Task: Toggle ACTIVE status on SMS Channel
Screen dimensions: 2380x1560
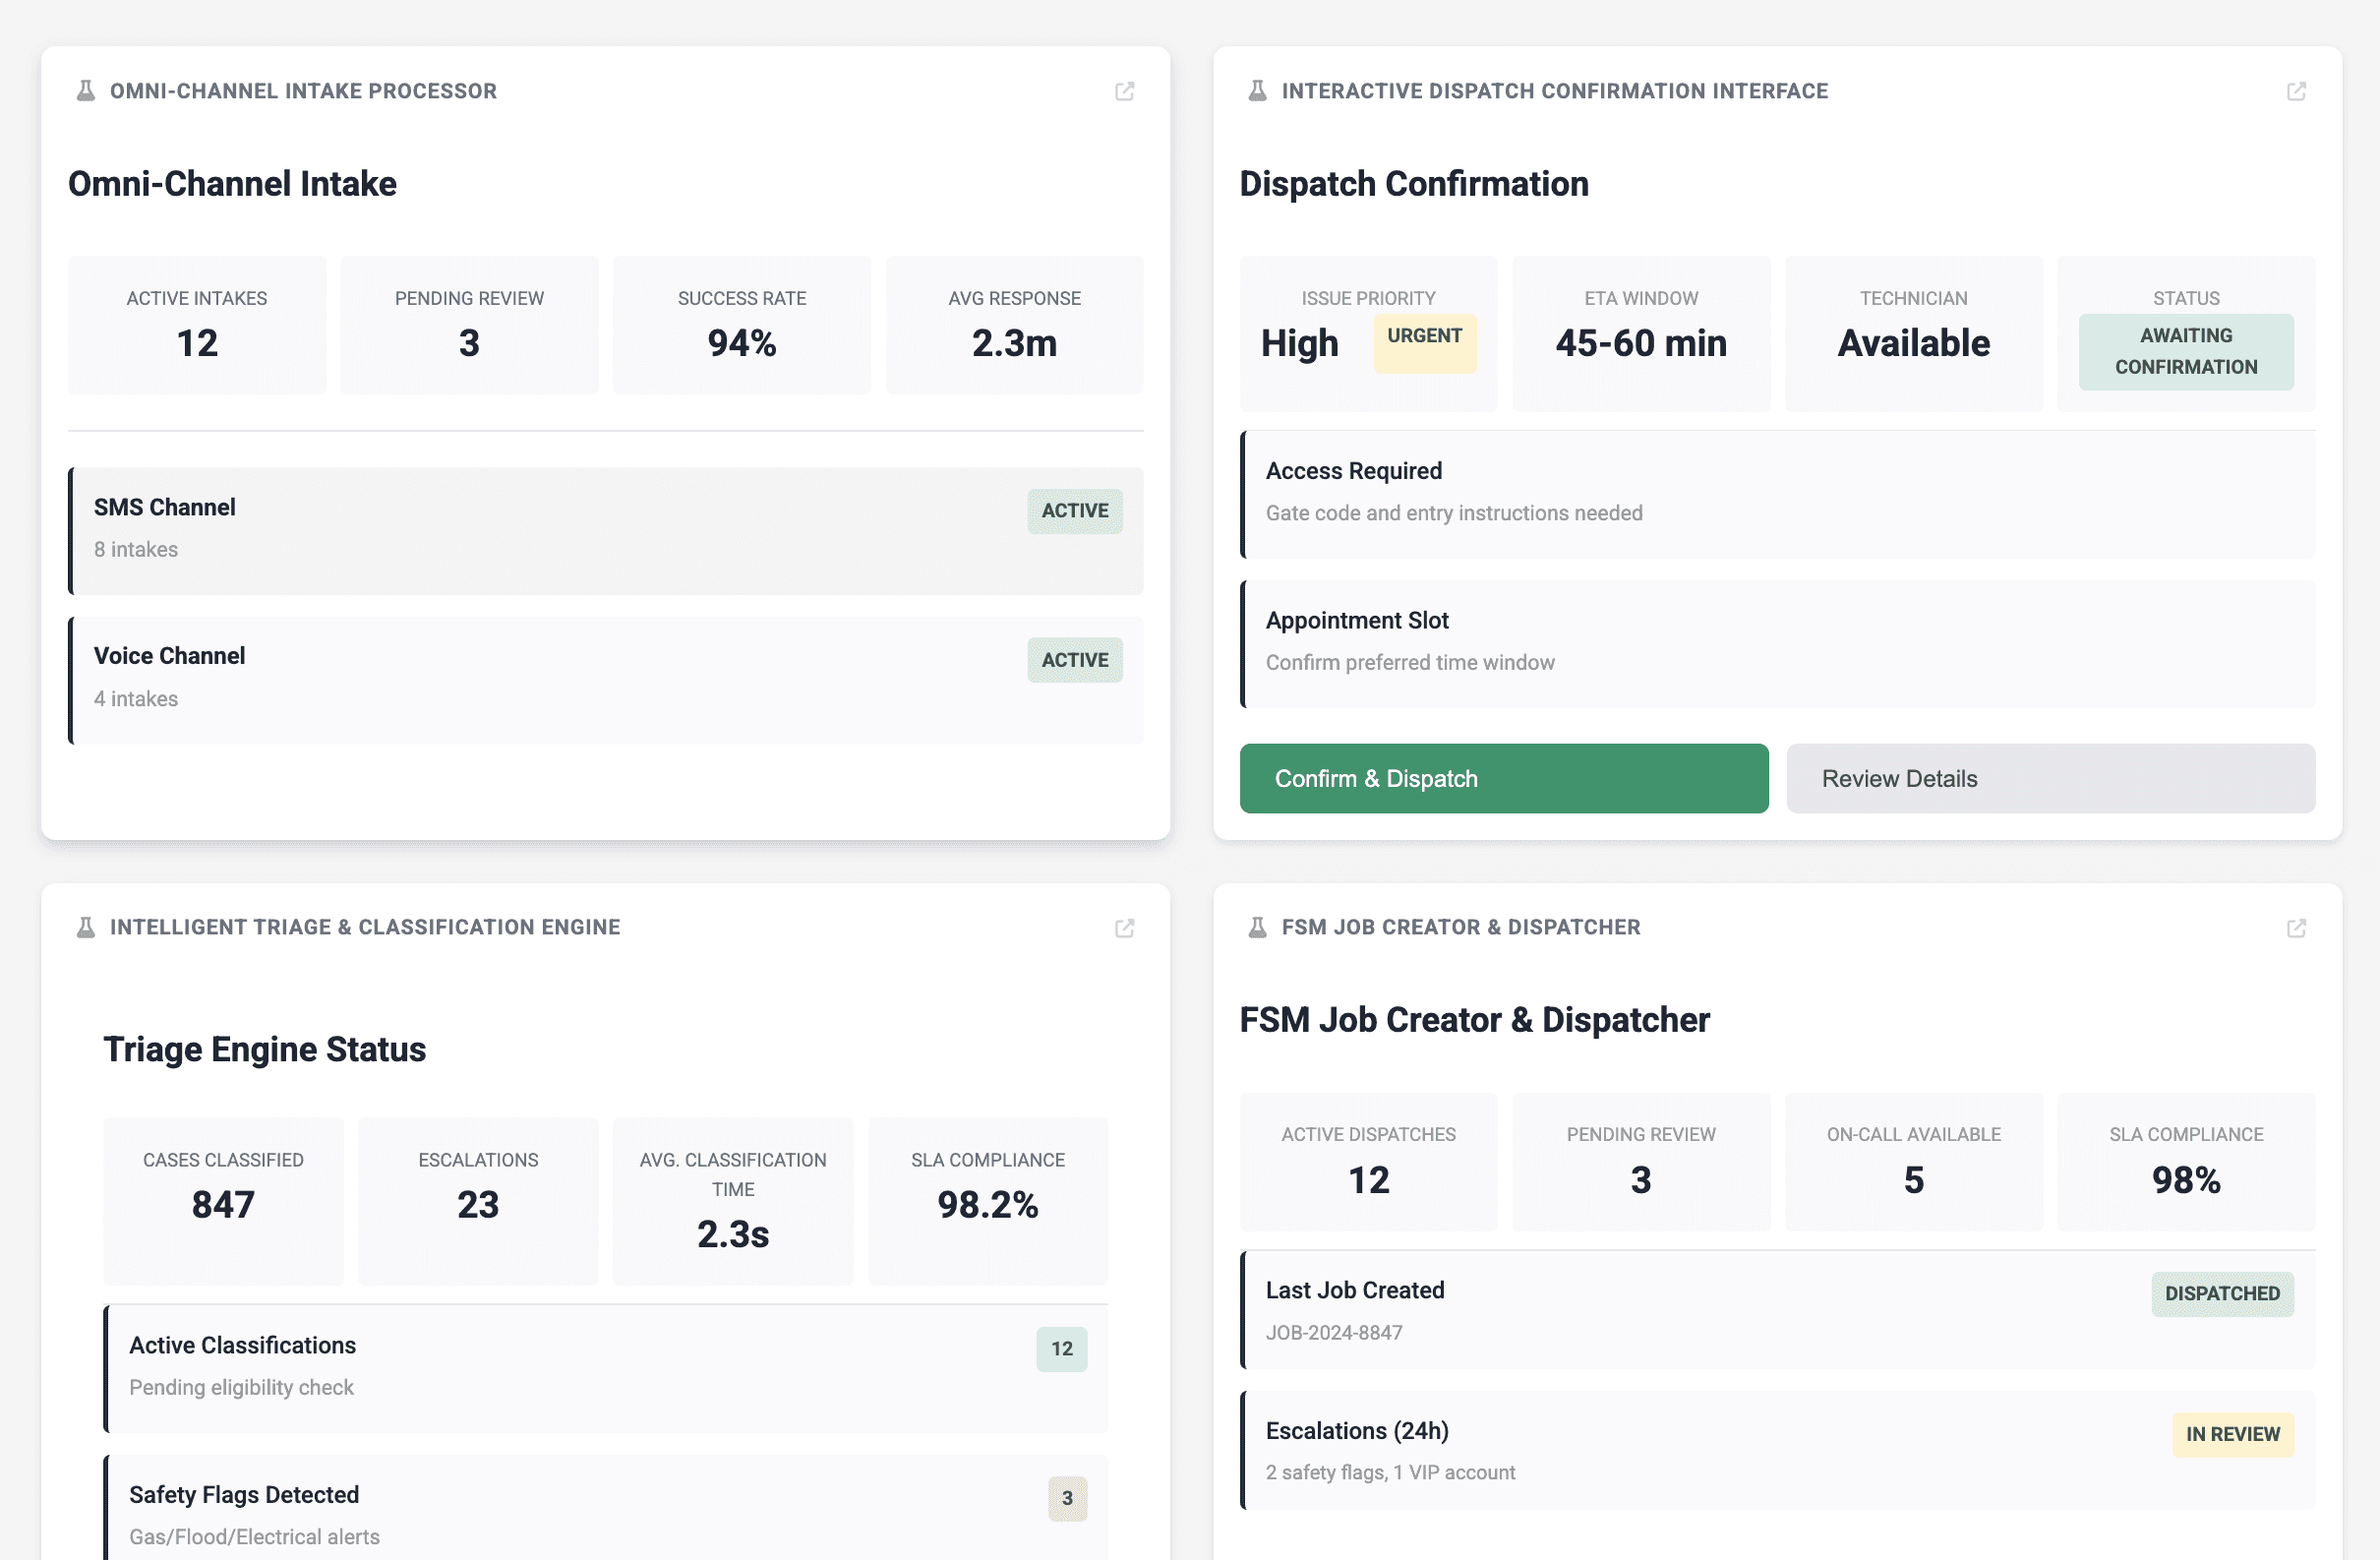Action: coord(1074,511)
